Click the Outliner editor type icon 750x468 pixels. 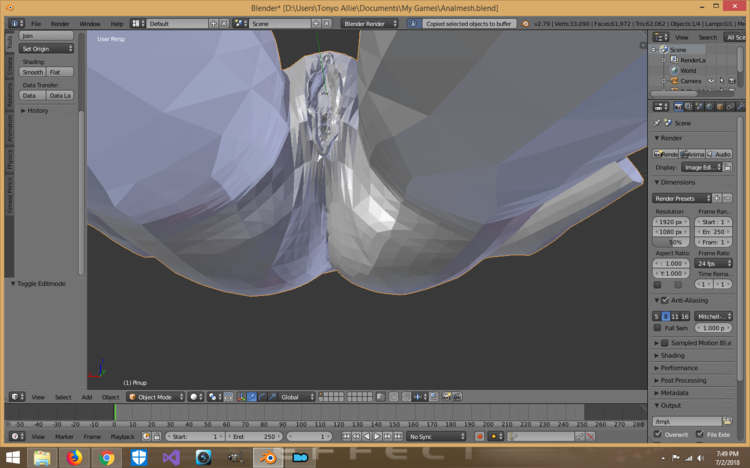pyautogui.click(x=661, y=37)
